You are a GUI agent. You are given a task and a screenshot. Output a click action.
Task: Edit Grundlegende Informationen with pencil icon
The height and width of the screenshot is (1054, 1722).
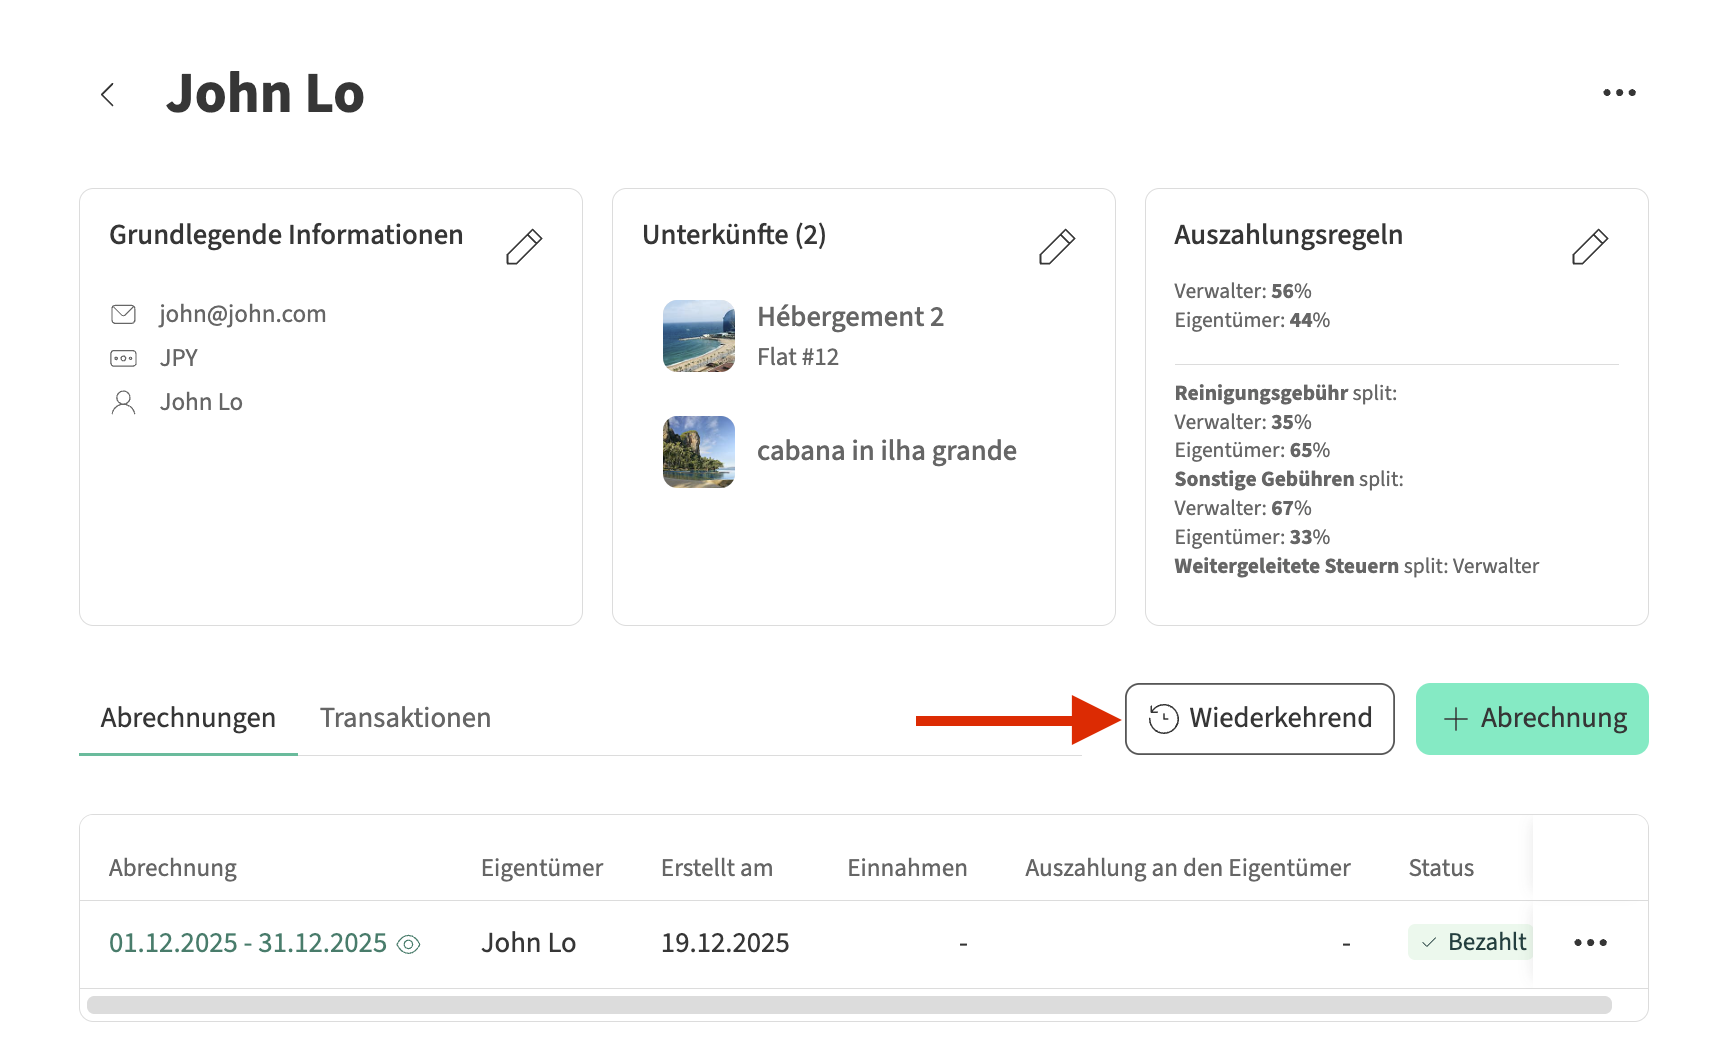click(x=523, y=247)
